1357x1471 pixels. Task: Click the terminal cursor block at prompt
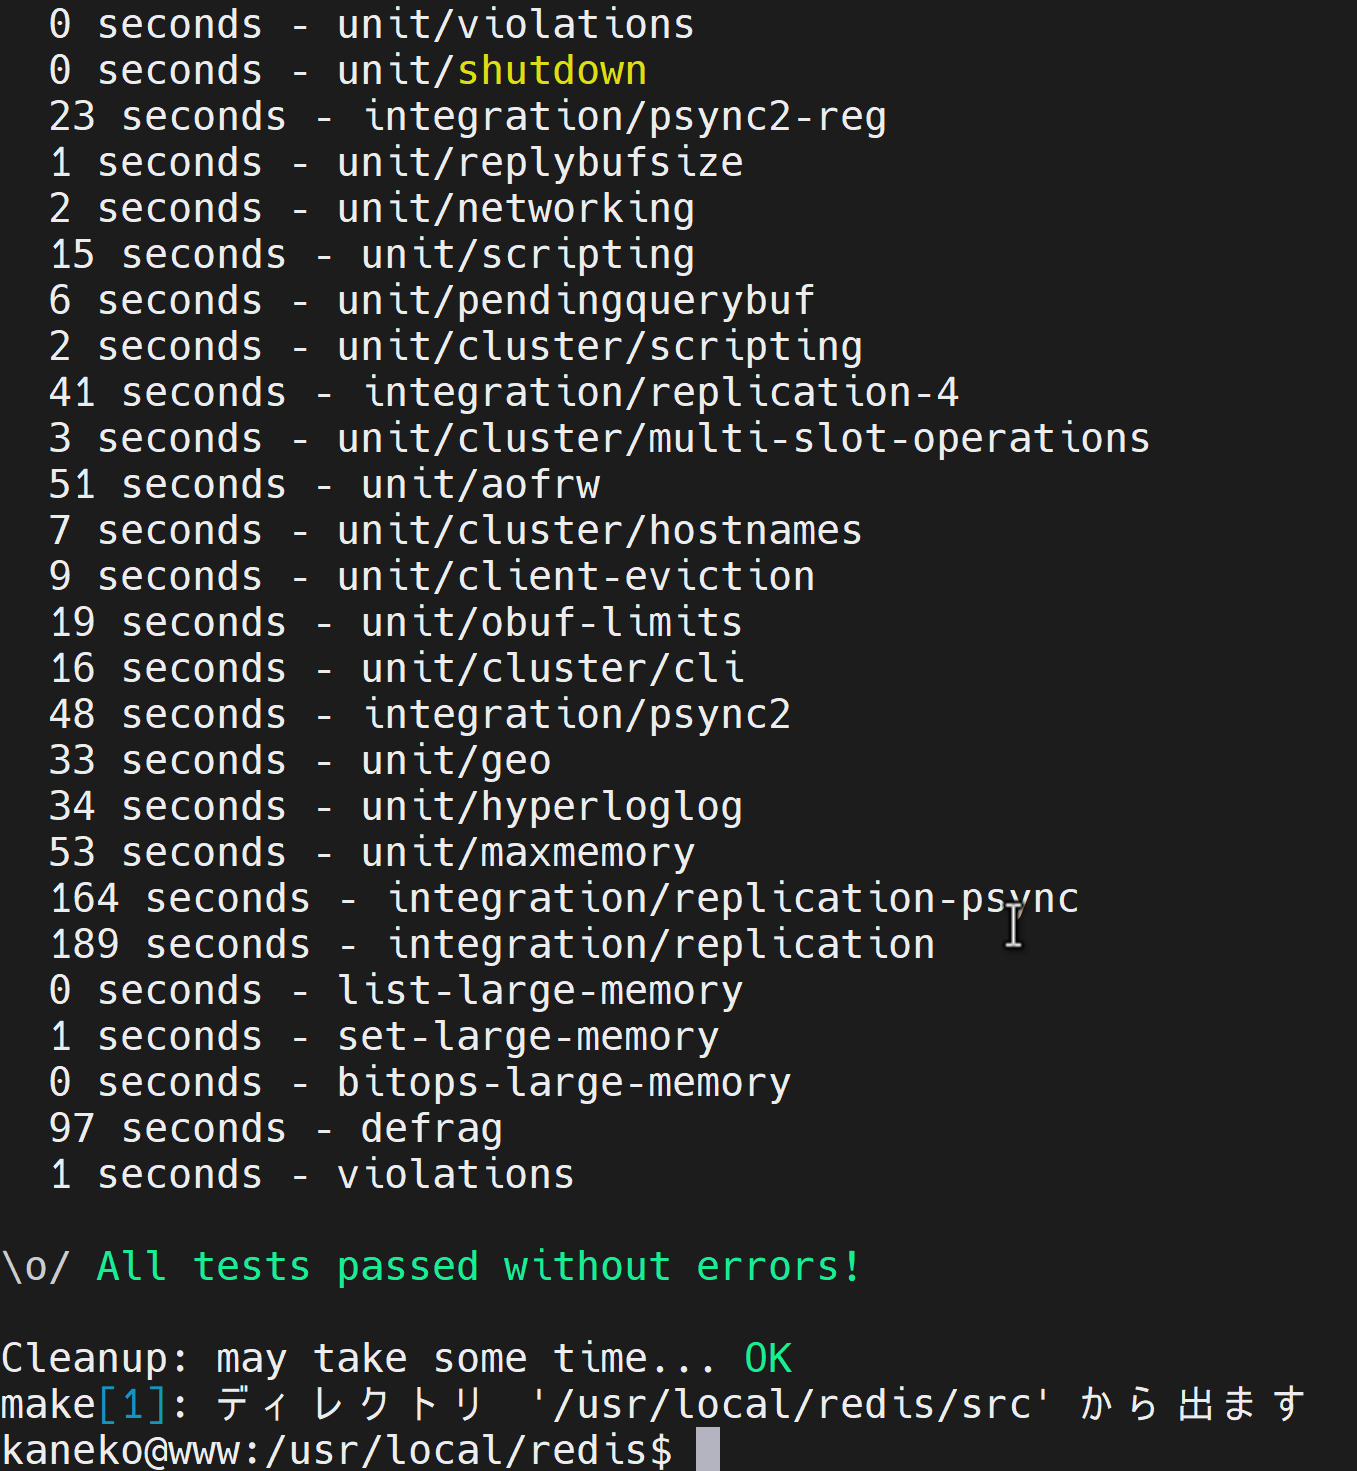pyautogui.click(x=708, y=1449)
